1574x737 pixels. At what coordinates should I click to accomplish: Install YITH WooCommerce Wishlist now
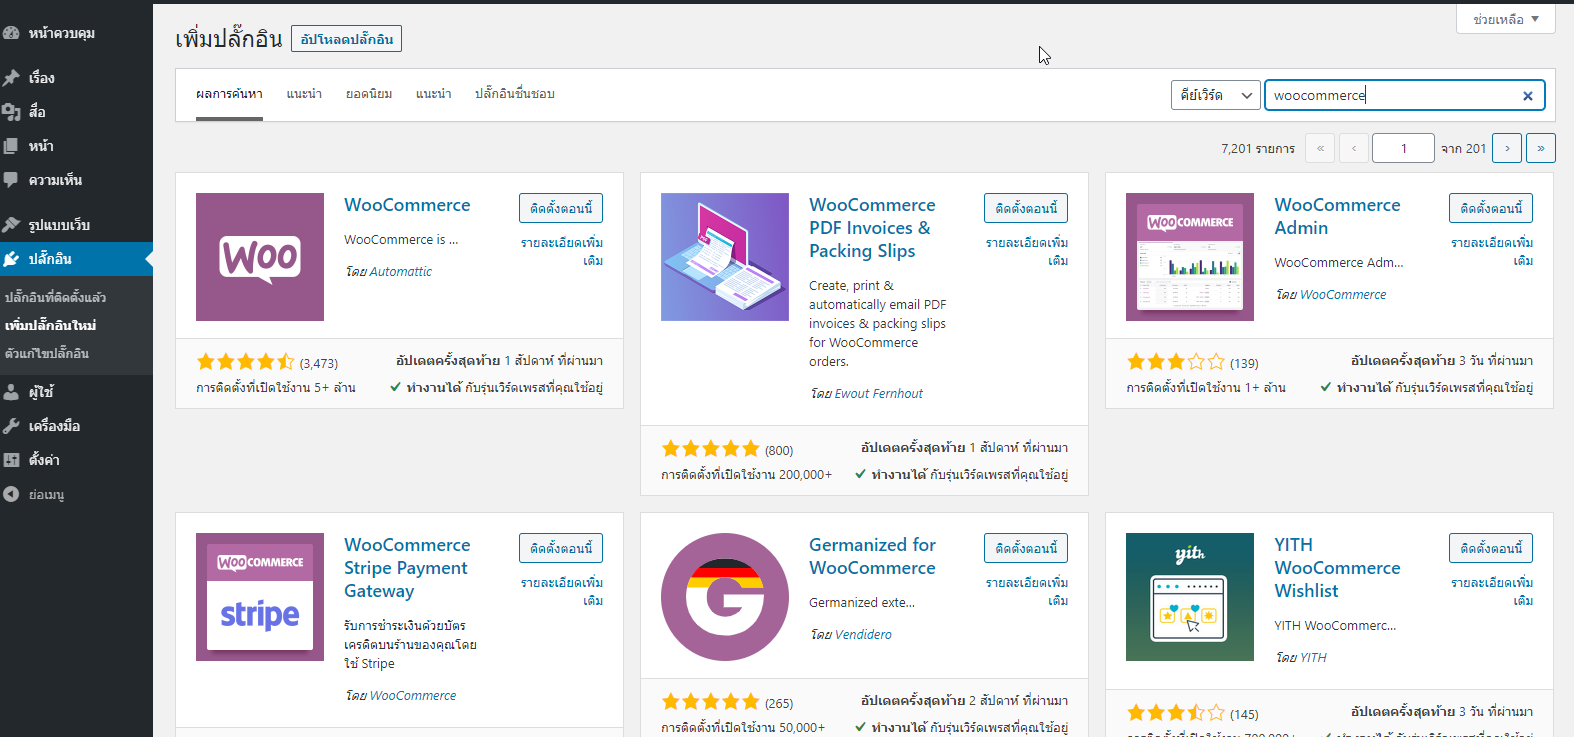click(1491, 548)
